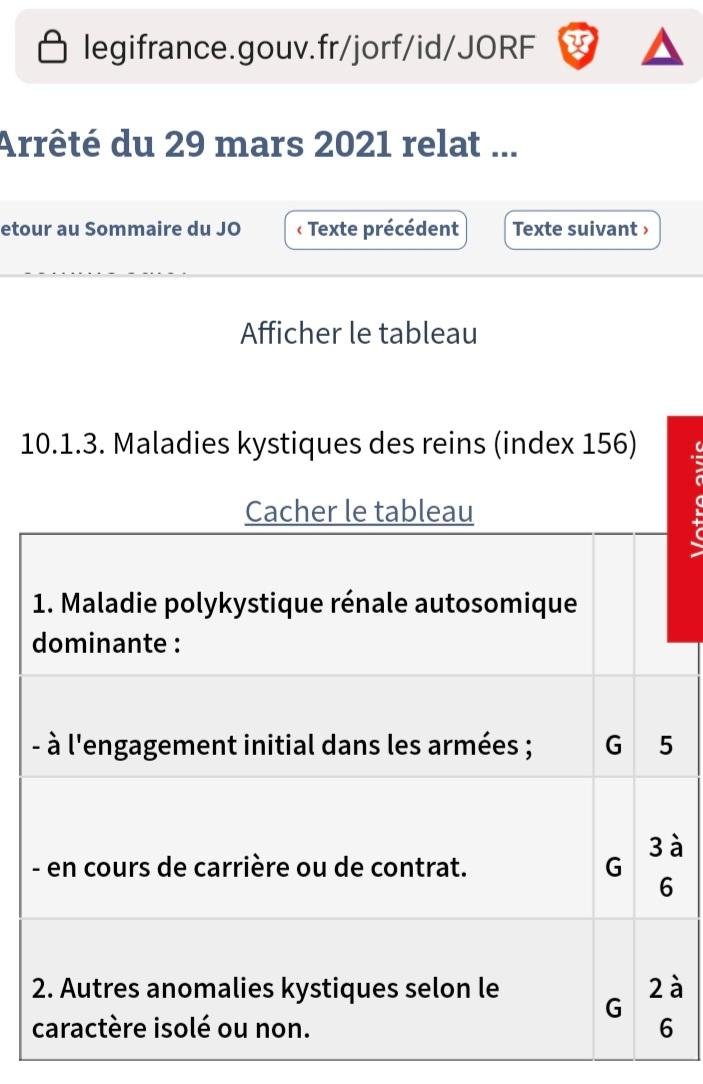Open the red Votre avis tab

click(686, 529)
